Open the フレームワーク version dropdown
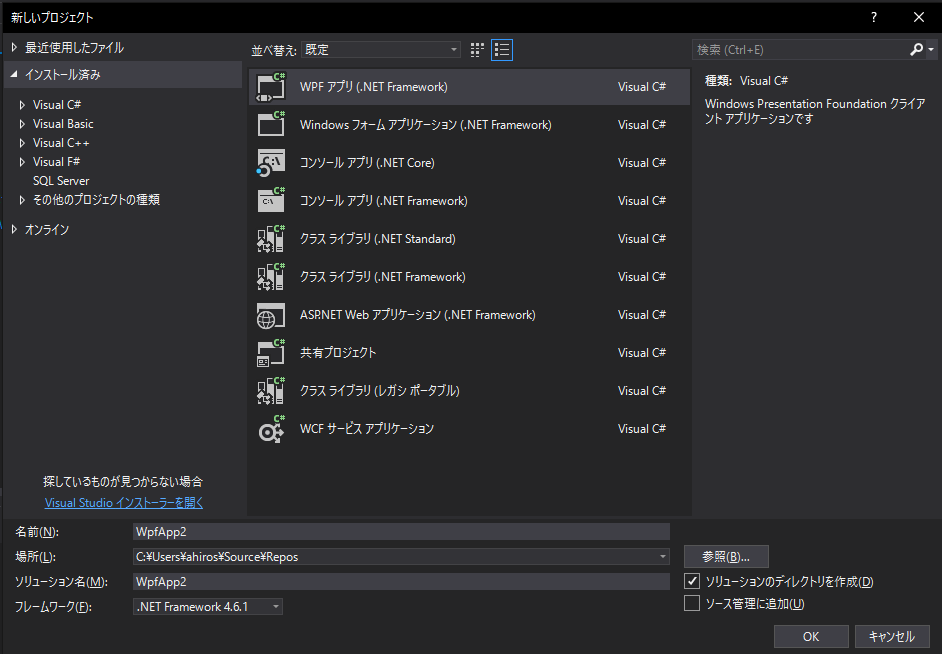The width and height of the screenshot is (942, 654). click(x=275, y=606)
